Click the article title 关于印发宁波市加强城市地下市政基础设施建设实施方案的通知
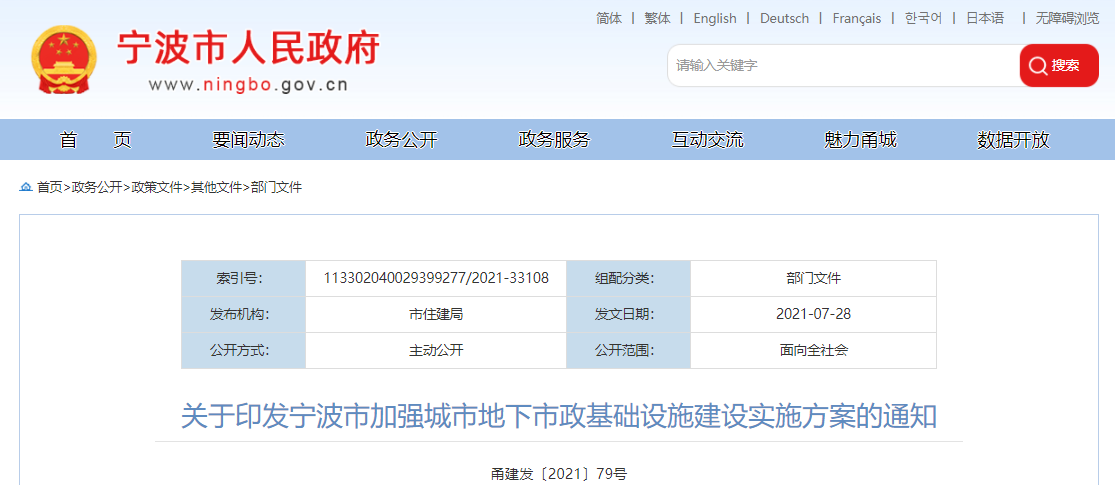1115x485 pixels. click(x=559, y=417)
